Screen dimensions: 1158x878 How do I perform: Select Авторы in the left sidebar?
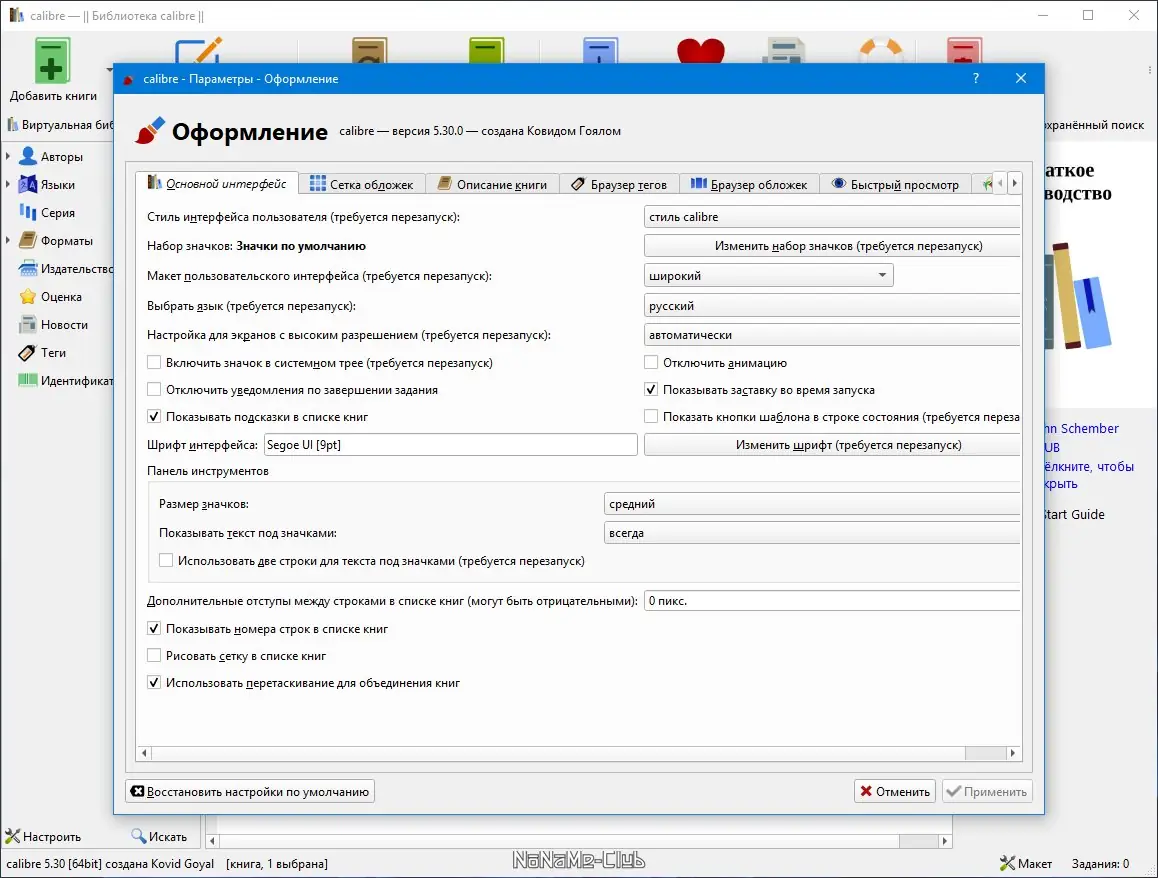click(27, 156)
